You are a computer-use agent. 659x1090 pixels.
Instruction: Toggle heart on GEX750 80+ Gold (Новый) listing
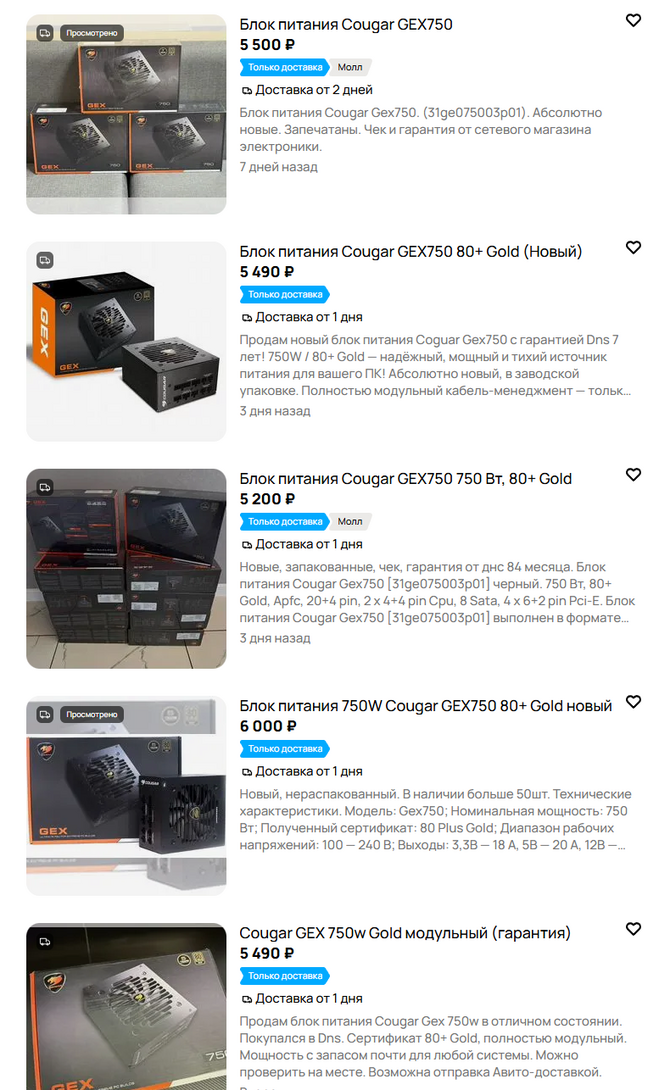(633, 247)
